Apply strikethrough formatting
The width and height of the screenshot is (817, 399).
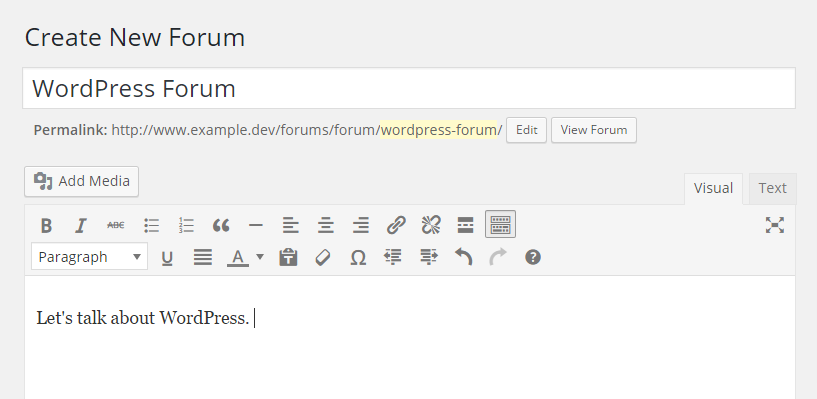[x=116, y=226]
